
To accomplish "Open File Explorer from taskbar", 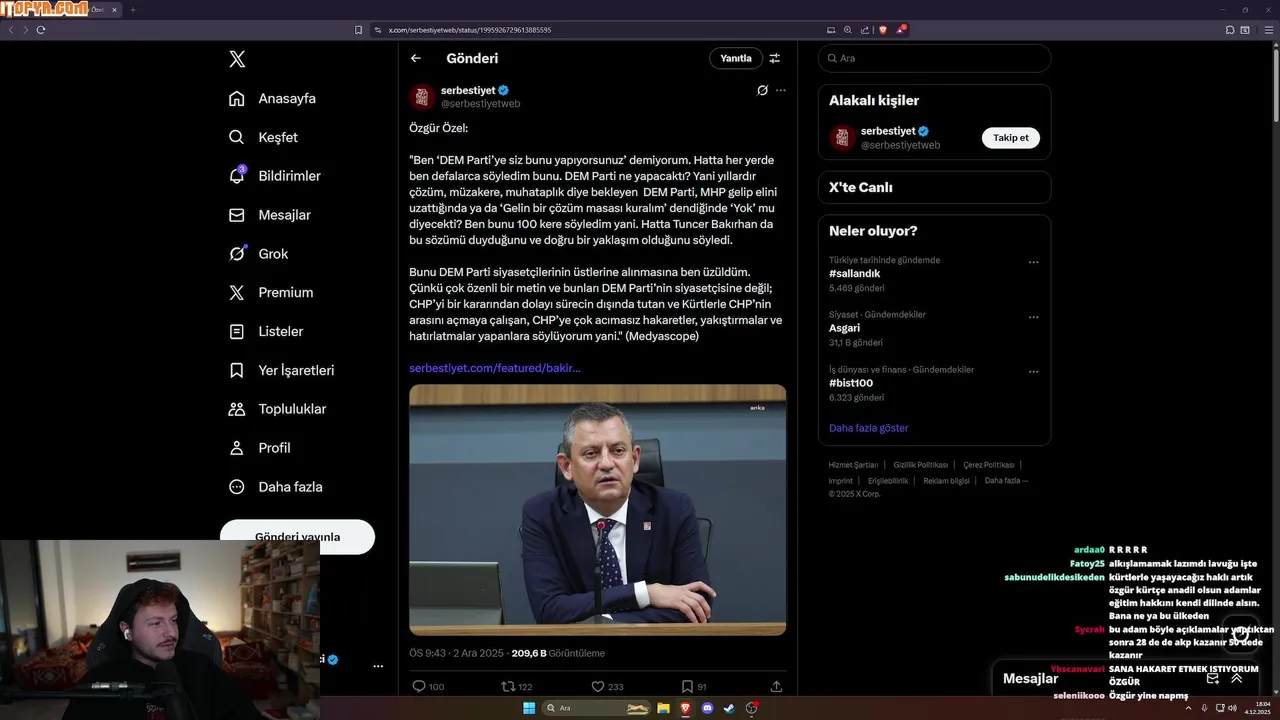I will pos(663,708).
